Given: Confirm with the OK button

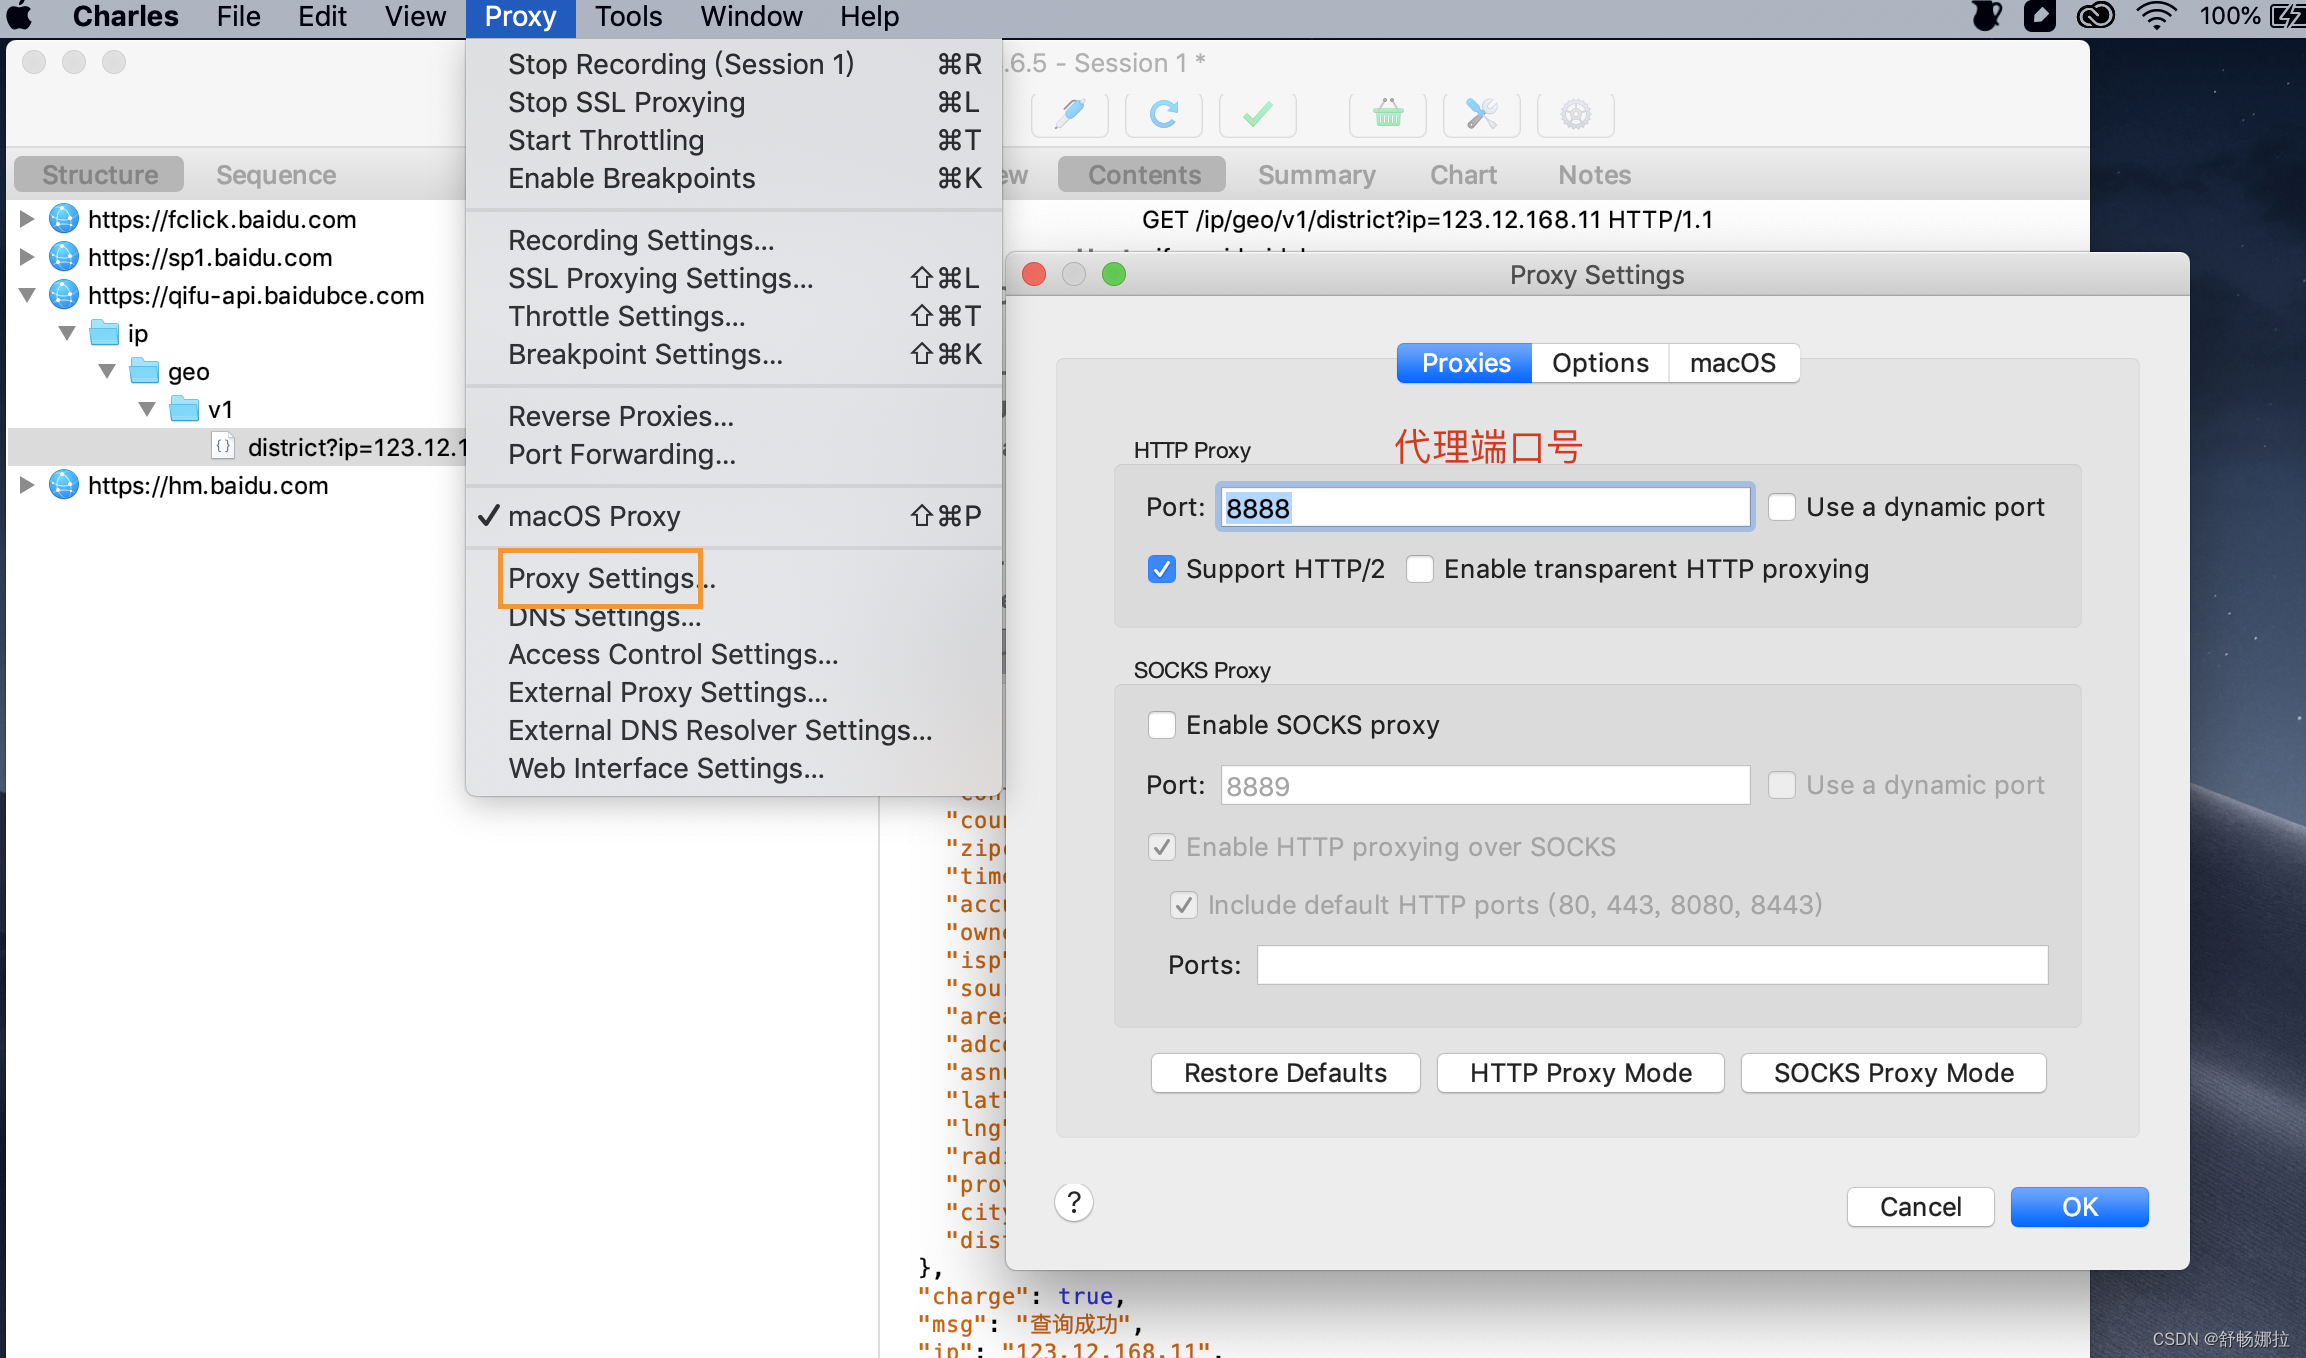Looking at the screenshot, I should [x=2079, y=1207].
